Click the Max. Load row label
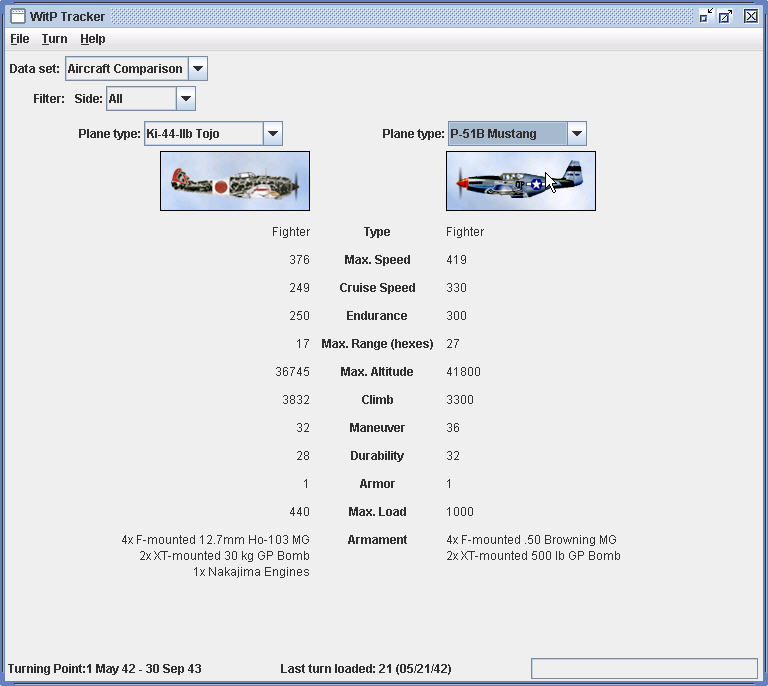Viewport: 768px width, 686px height. [x=377, y=512]
